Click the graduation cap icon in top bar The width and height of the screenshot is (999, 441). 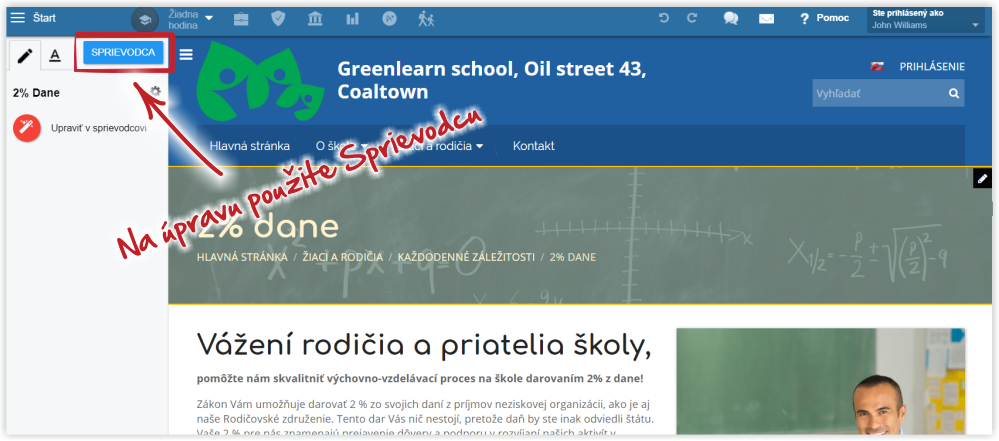pos(145,19)
